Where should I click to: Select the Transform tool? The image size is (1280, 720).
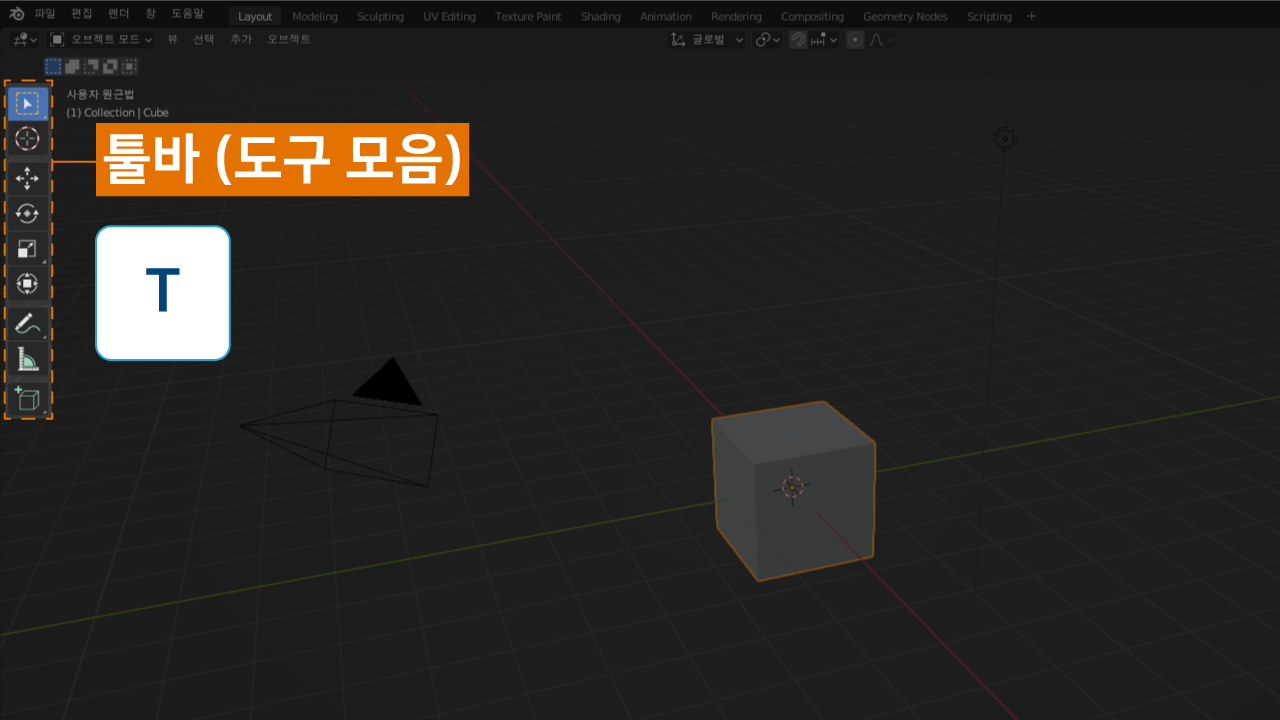click(x=28, y=284)
